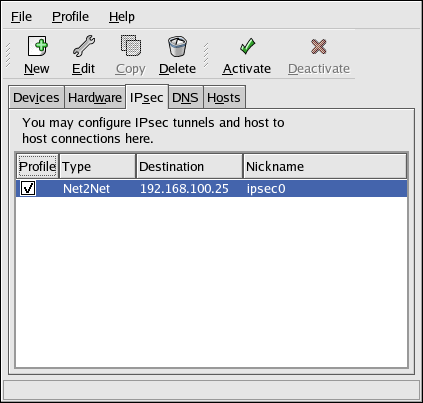The image size is (423, 403).
Task: Open the Profile menu
Action: [70, 17]
